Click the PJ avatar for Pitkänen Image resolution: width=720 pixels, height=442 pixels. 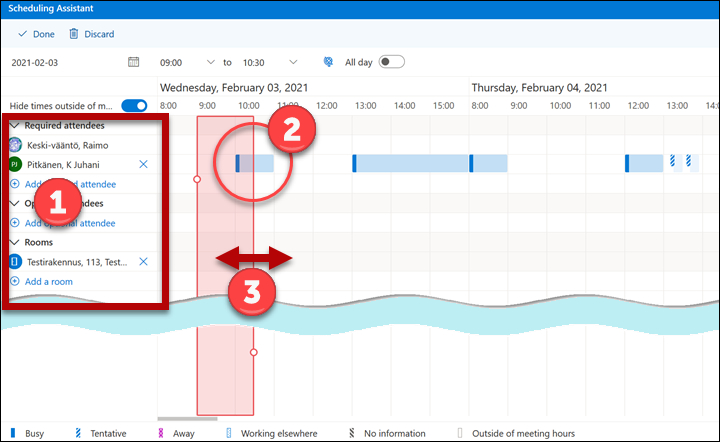point(15,164)
